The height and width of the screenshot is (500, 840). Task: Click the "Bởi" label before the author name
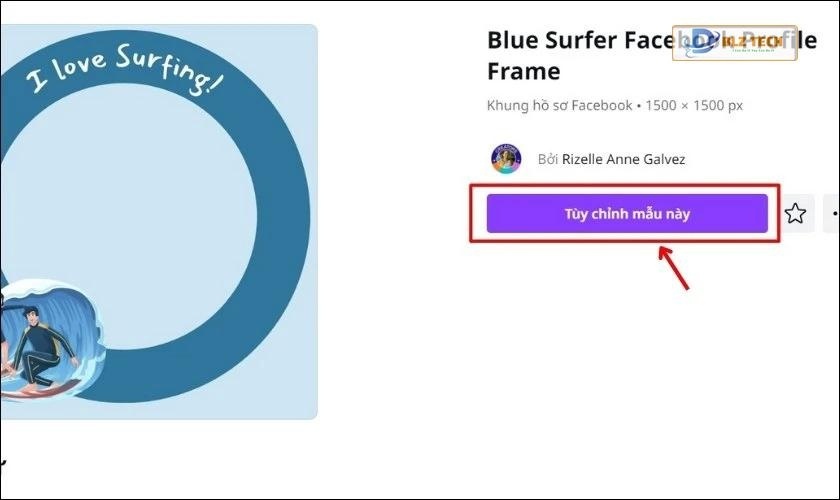point(547,159)
